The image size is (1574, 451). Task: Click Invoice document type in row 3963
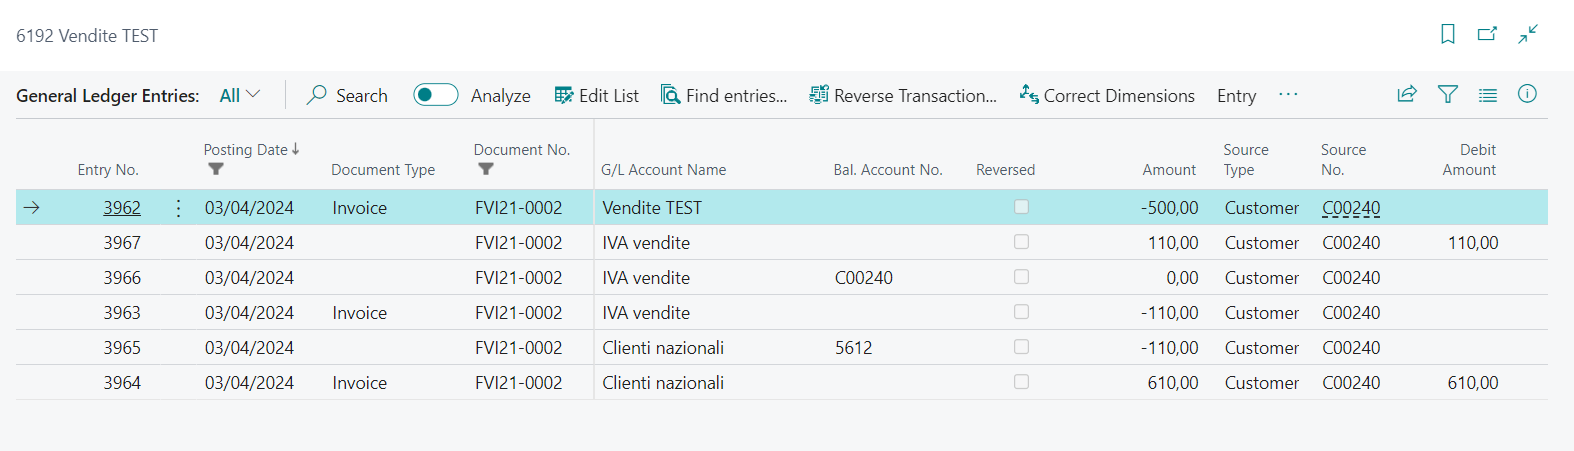pos(359,313)
